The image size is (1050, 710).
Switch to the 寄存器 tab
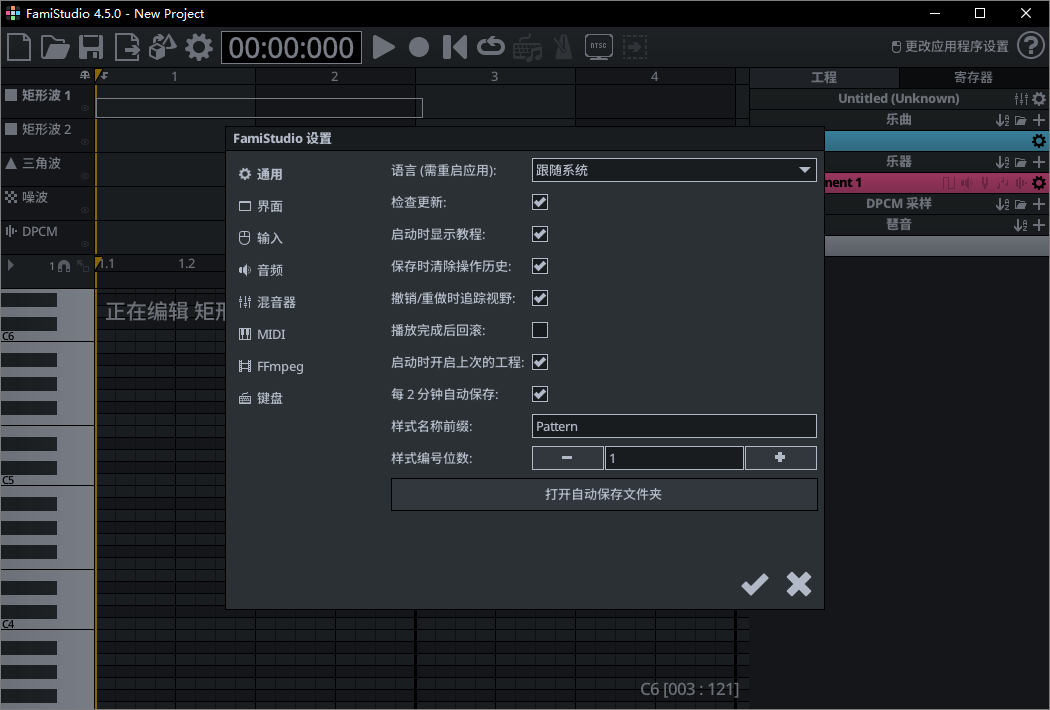975,76
